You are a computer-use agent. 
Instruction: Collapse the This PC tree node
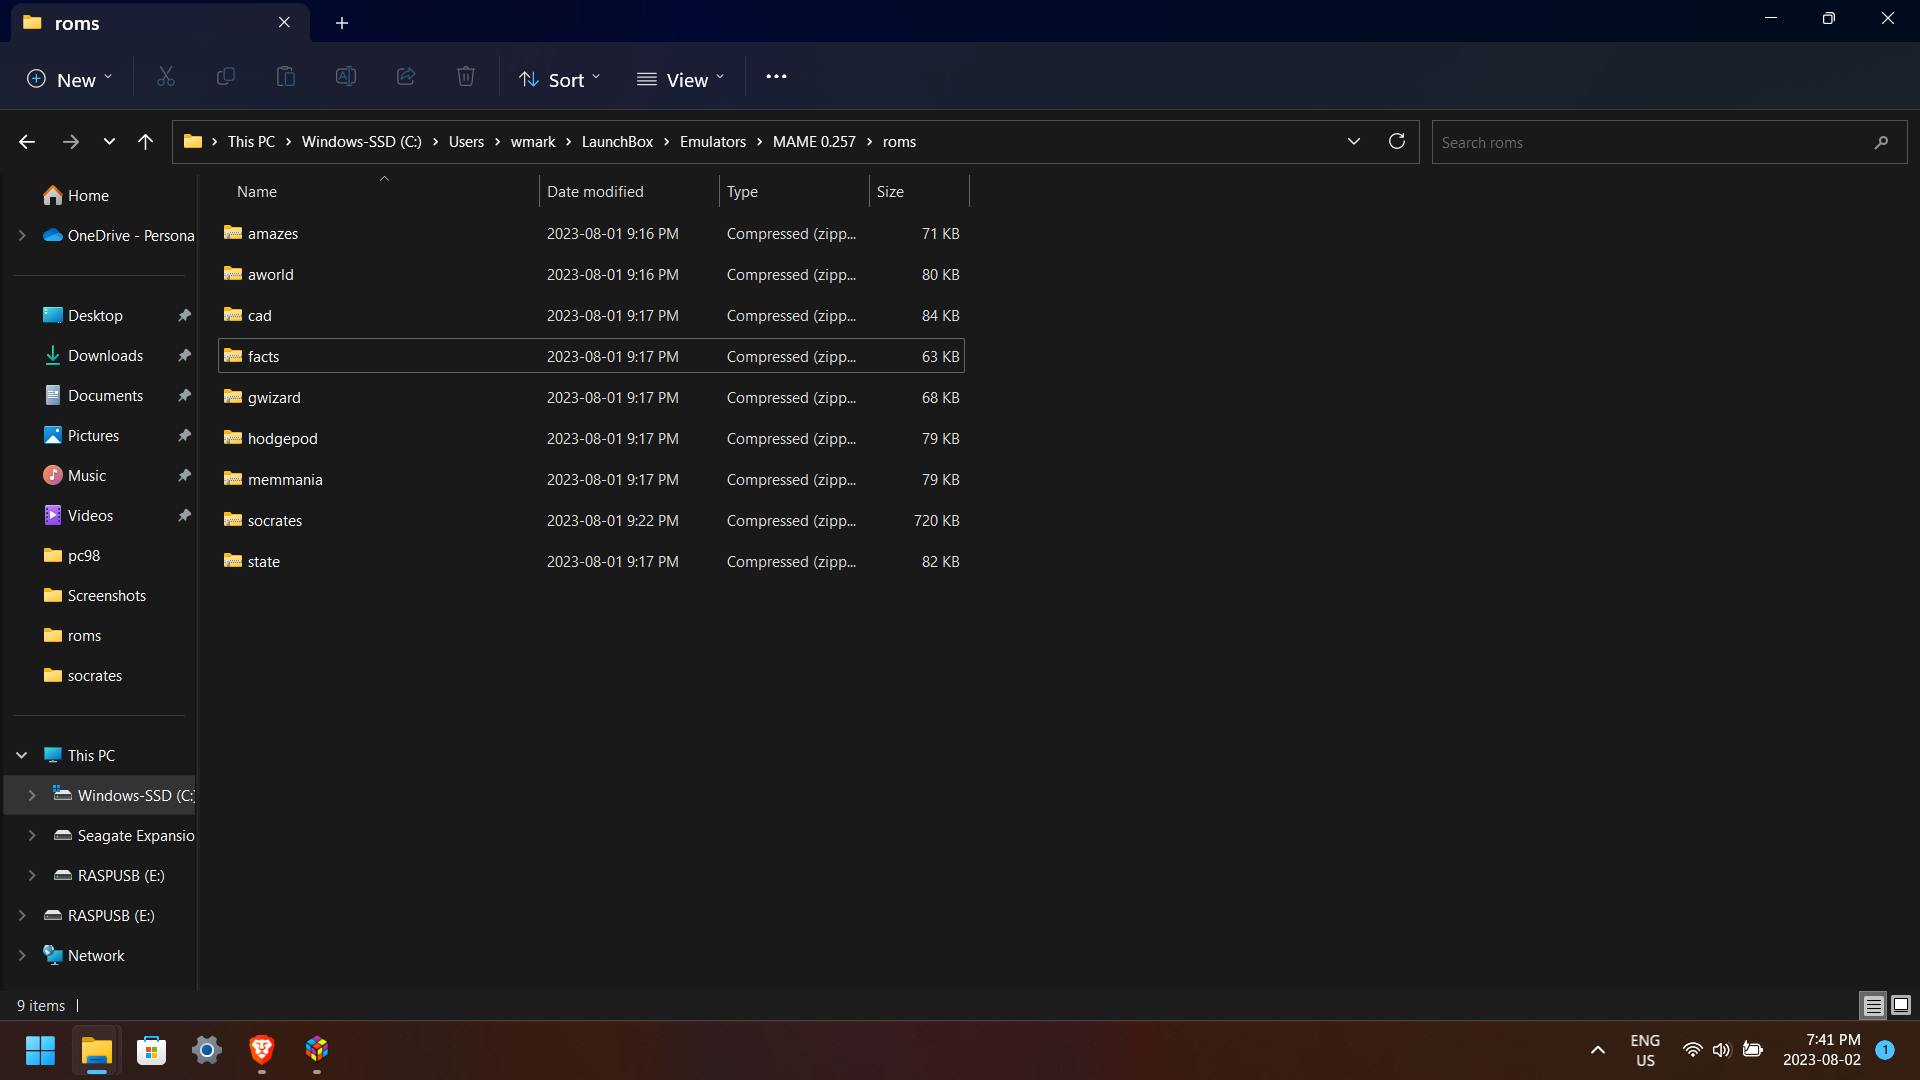pyautogui.click(x=22, y=755)
